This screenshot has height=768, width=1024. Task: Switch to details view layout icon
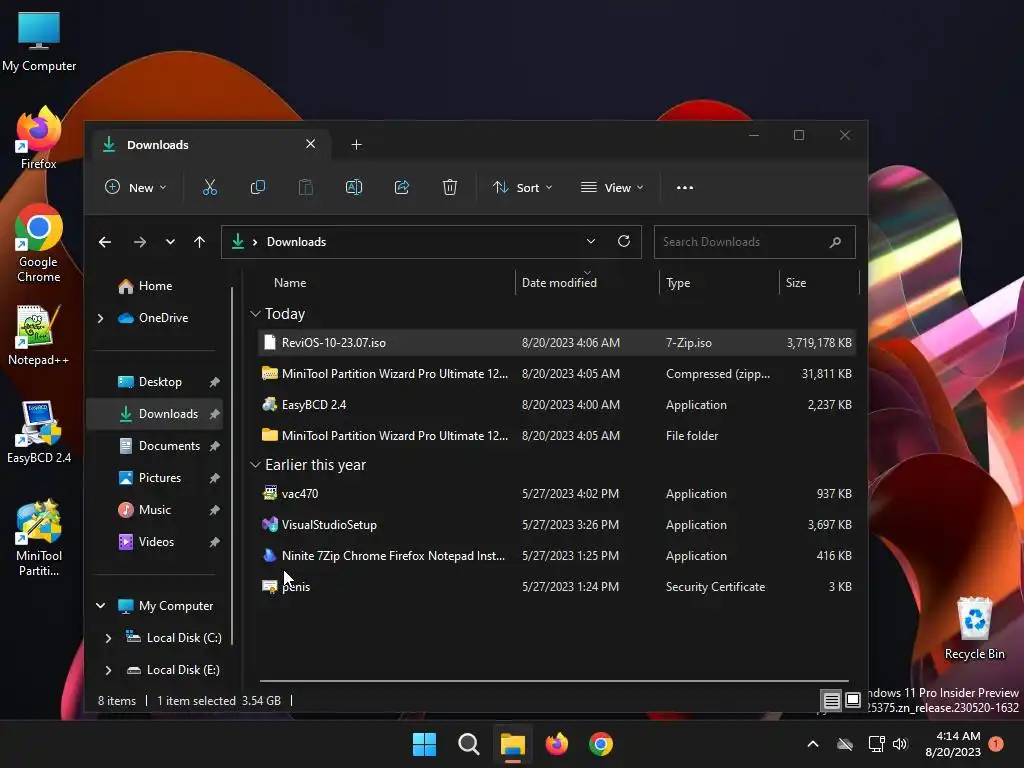coord(831,701)
